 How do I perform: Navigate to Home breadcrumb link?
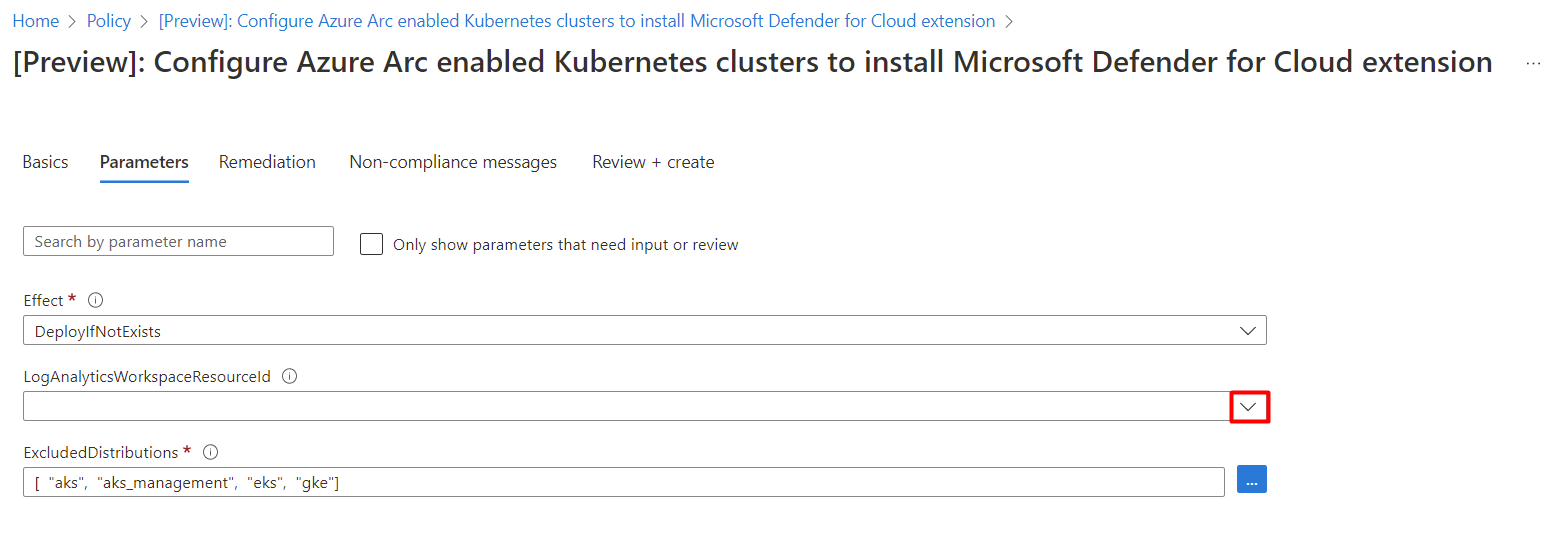35,21
